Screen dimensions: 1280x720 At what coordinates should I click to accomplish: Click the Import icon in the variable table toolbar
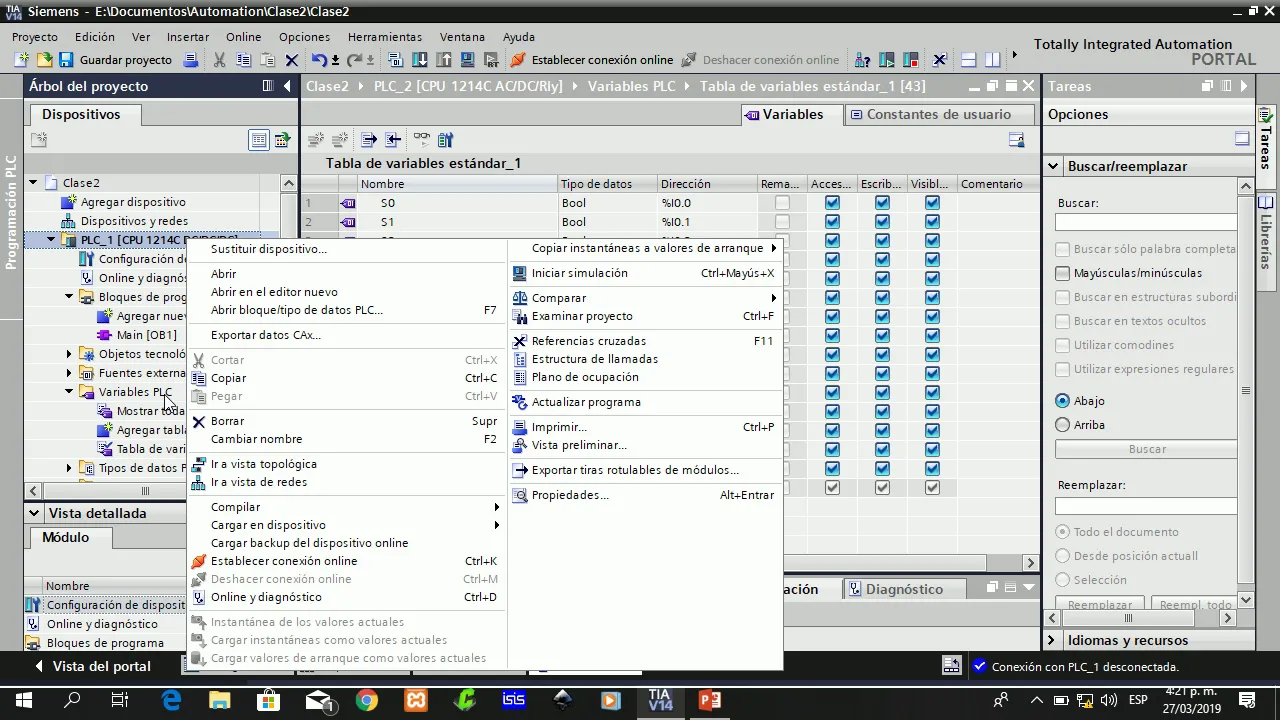(x=393, y=140)
